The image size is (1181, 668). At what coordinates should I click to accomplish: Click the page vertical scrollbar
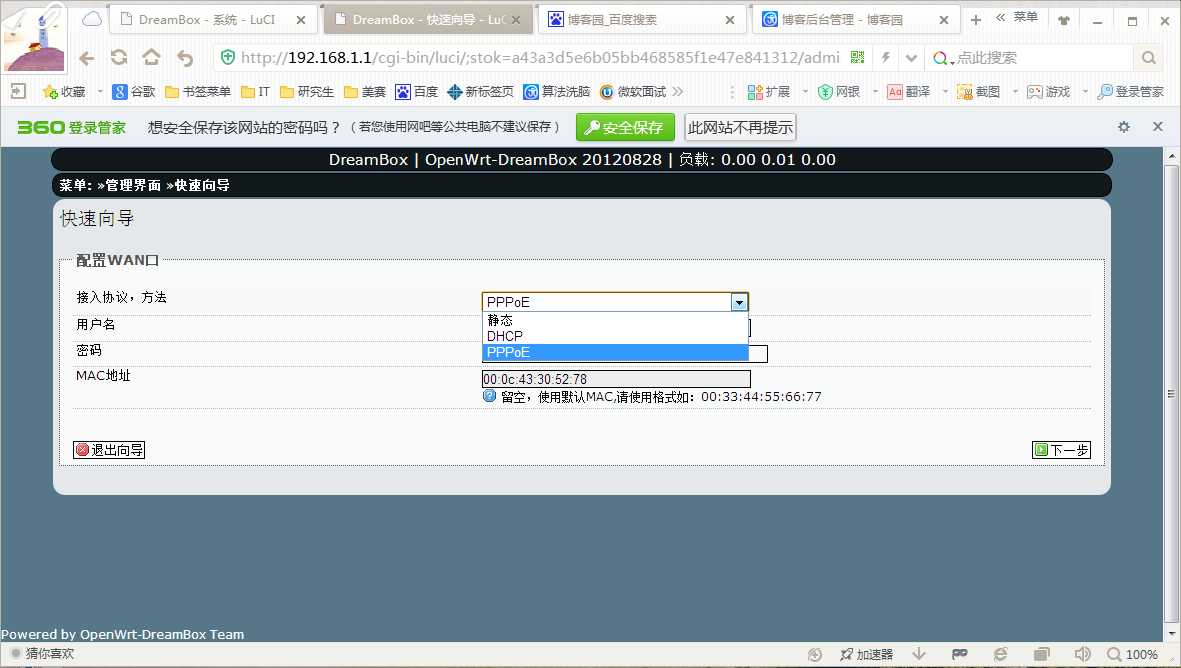(1171, 393)
